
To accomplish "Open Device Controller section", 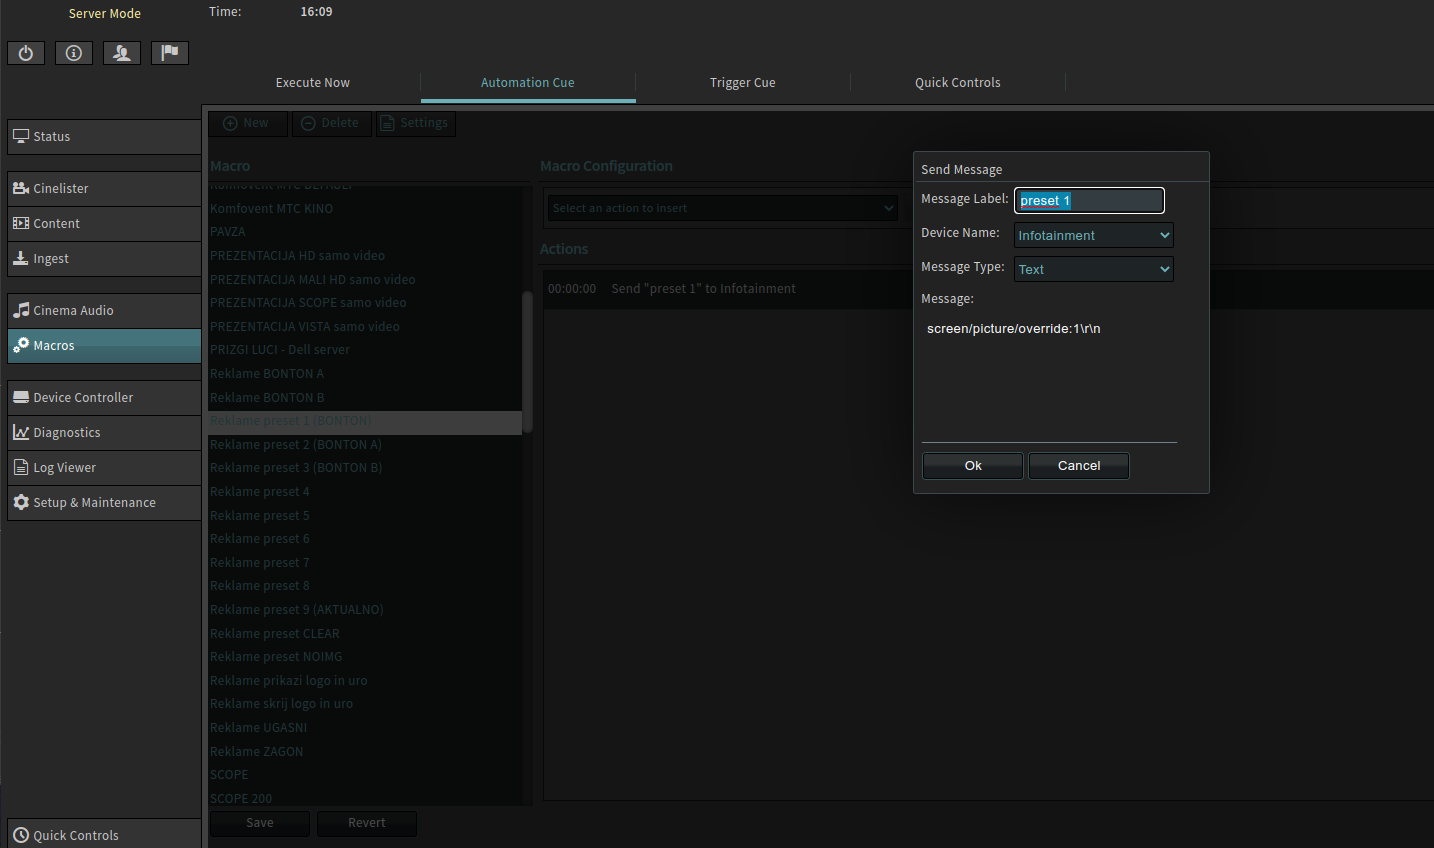I will coord(104,398).
